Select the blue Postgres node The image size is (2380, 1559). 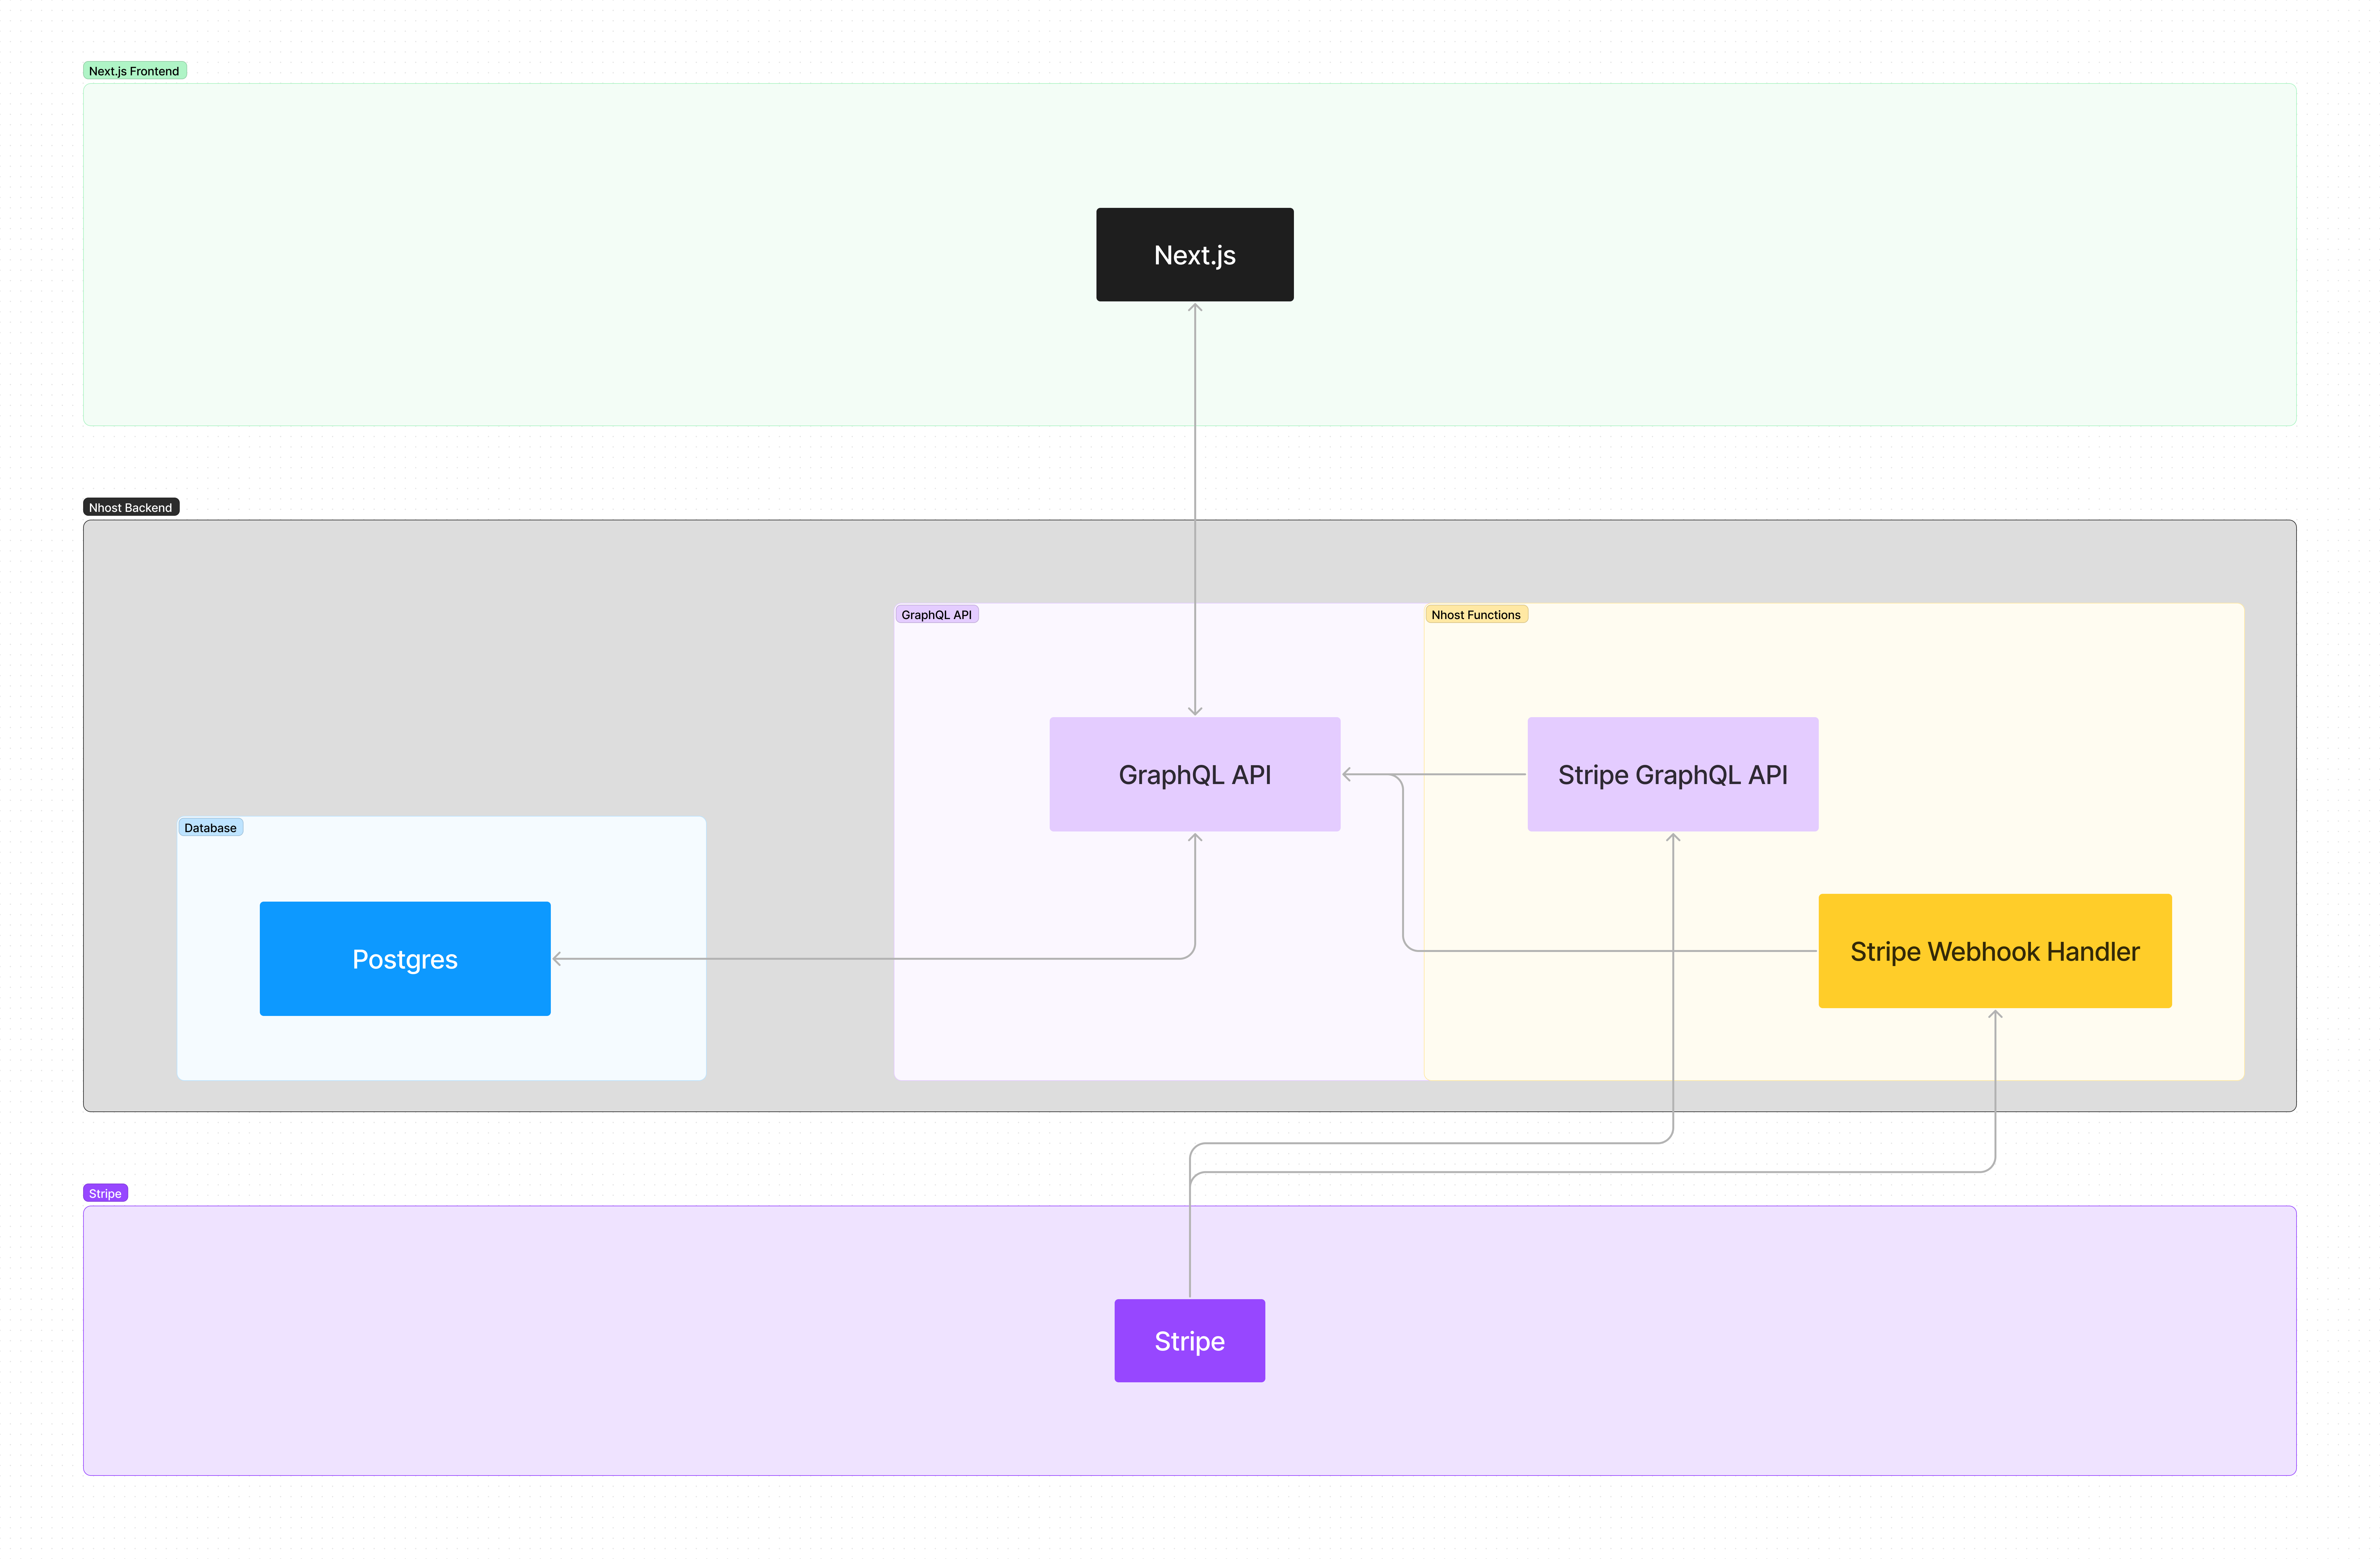405,959
